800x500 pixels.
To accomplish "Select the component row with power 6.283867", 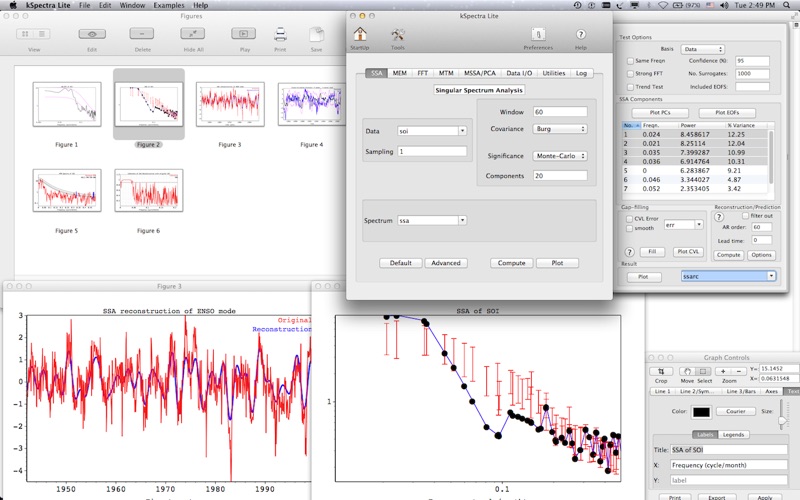I will pos(694,171).
